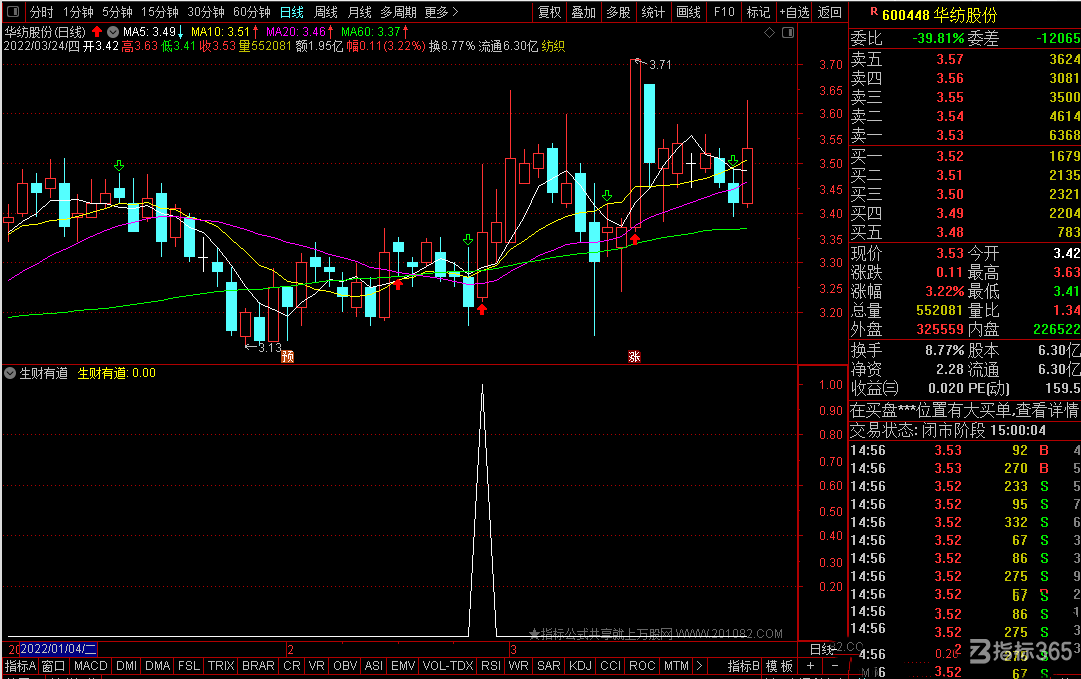Screen dimensions: 1081x679
Task: Click the 叠加 overlay button
Action: pos(583,12)
